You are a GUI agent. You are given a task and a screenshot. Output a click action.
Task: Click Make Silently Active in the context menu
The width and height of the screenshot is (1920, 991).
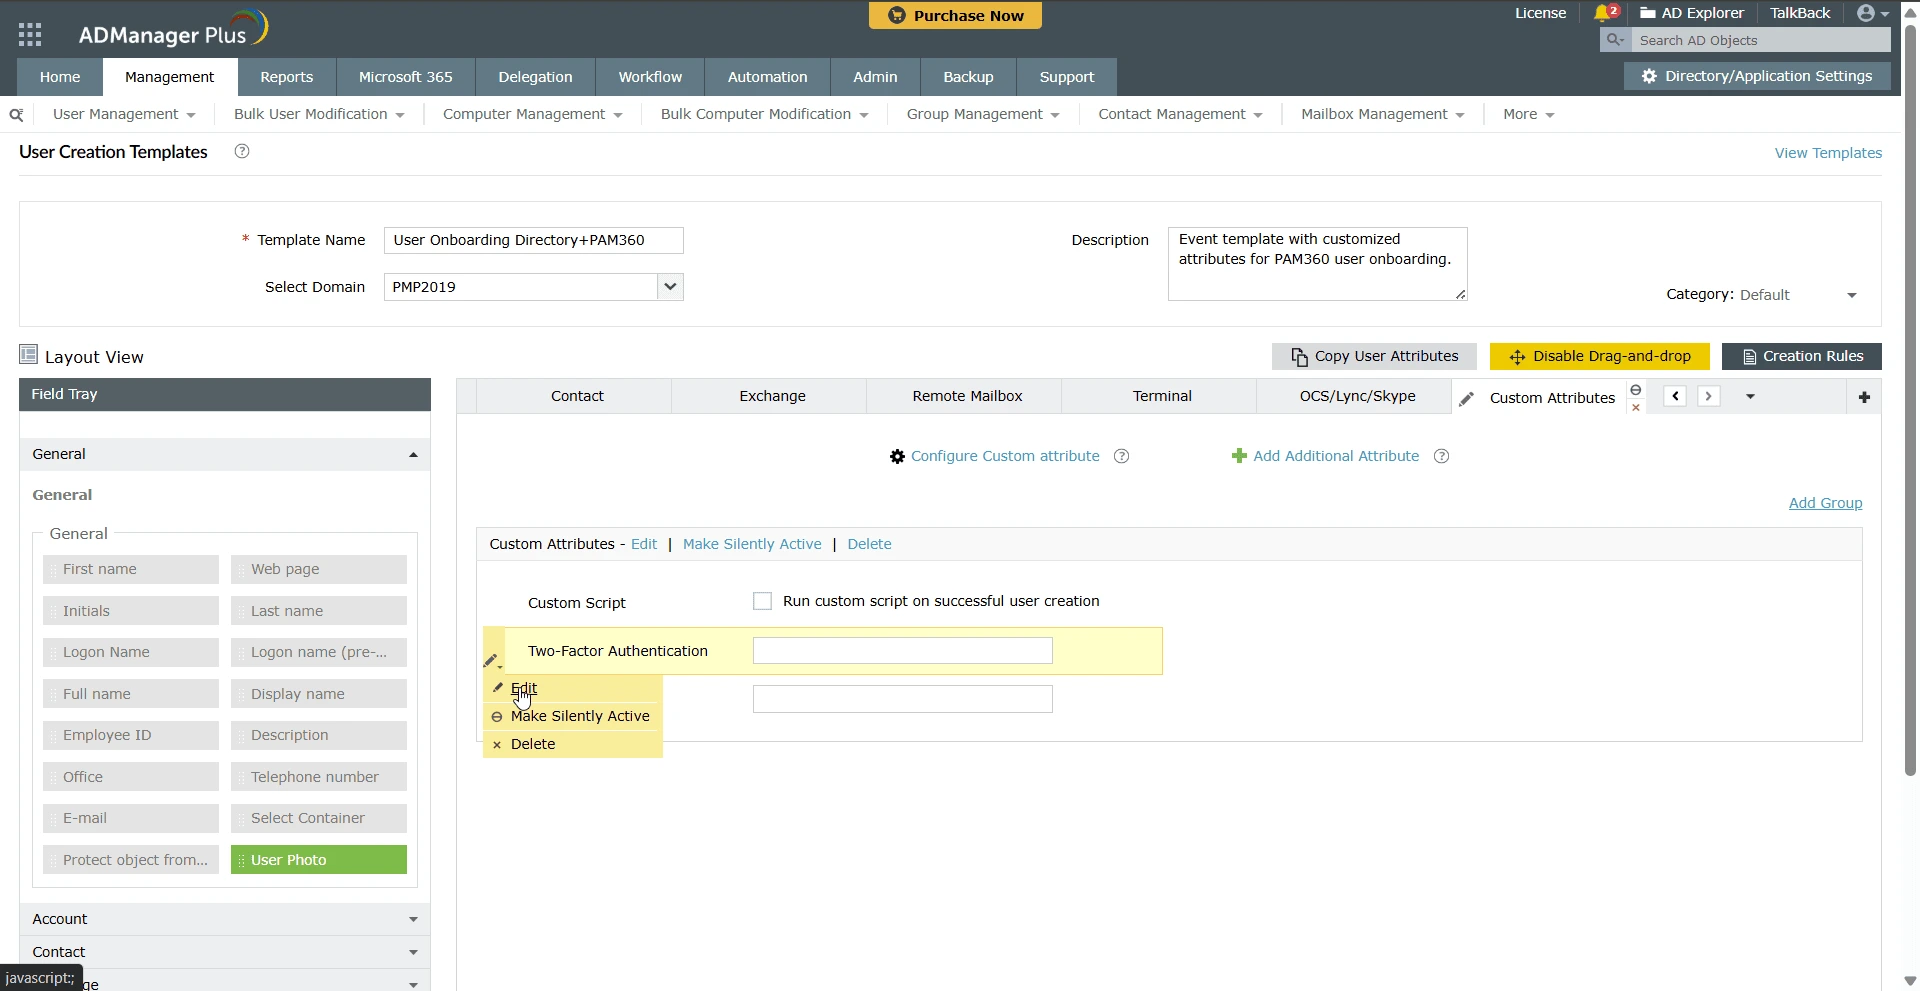coord(580,716)
